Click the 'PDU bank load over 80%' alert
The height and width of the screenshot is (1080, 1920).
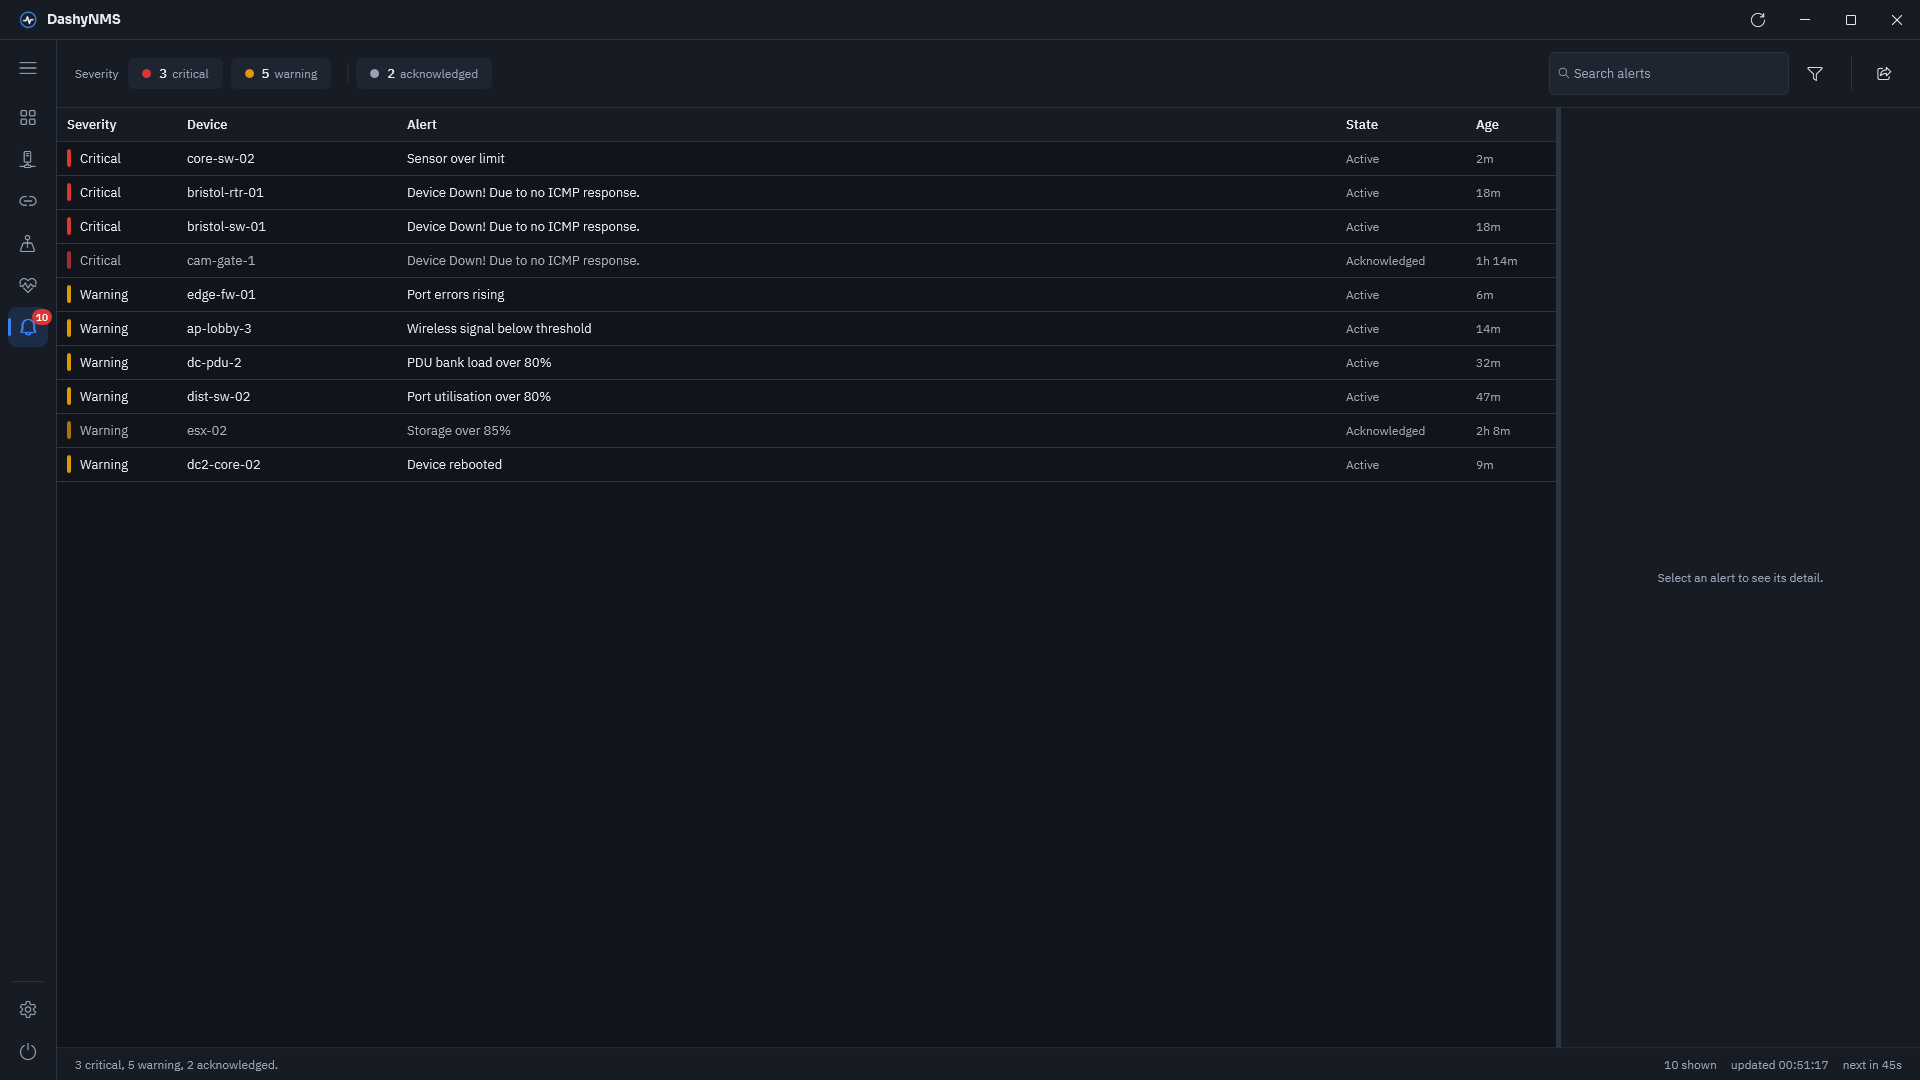(479, 363)
